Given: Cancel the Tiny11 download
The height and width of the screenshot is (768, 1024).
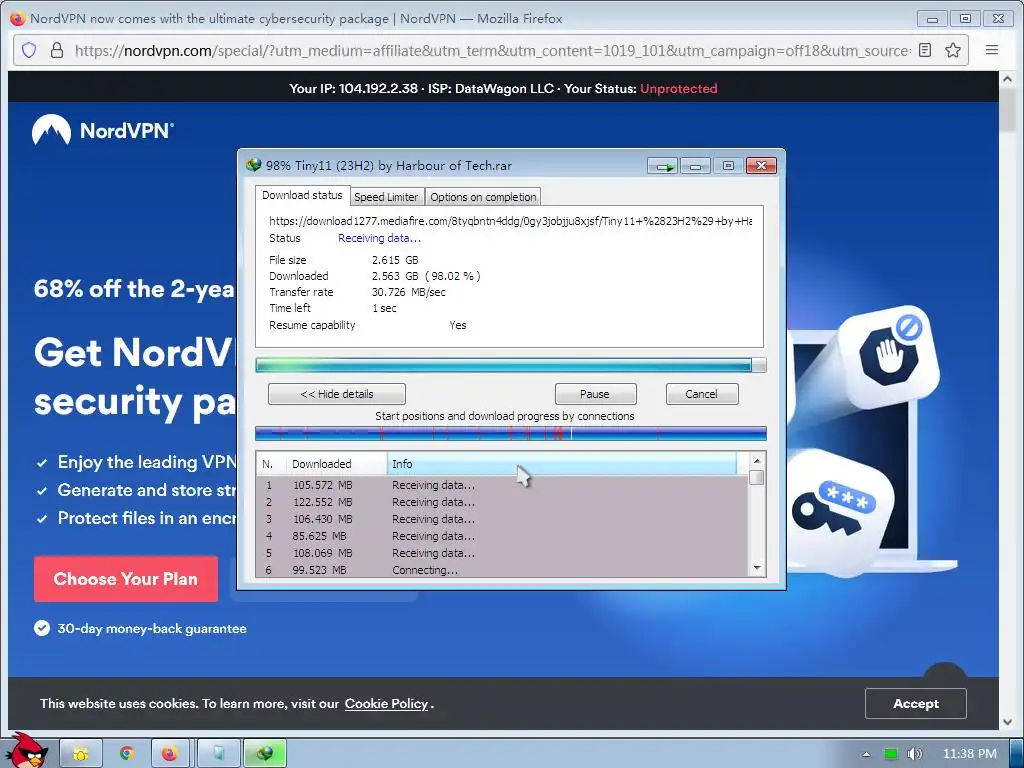Looking at the screenshot, I should coord(701,394).
